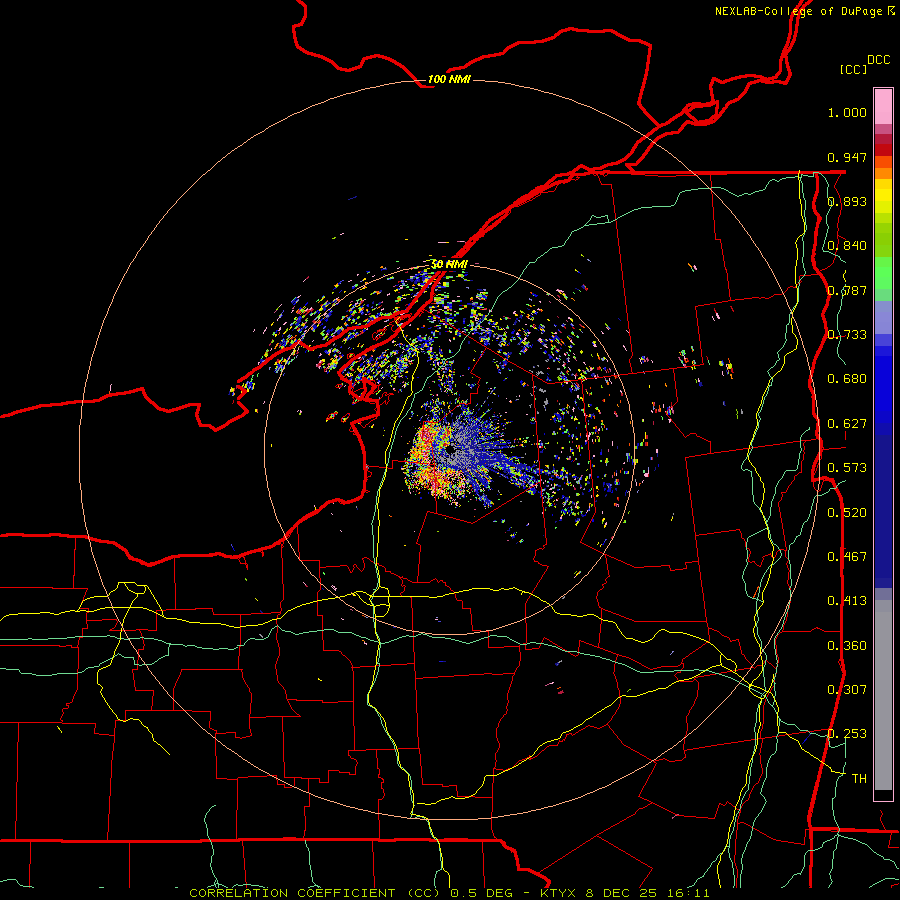Click the black radar site center dot
Screen dimensions: 900x900
[451, 449]
